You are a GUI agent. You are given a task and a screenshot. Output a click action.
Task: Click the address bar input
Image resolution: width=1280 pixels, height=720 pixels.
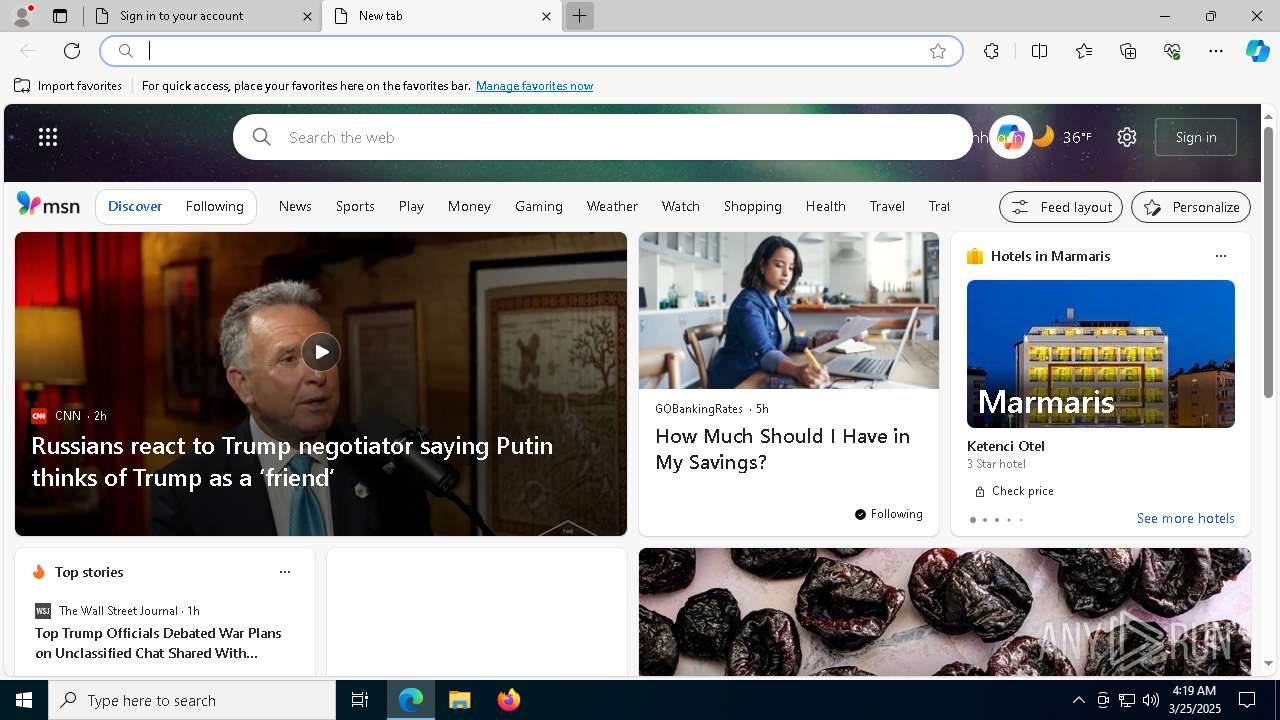pos(530,51)
